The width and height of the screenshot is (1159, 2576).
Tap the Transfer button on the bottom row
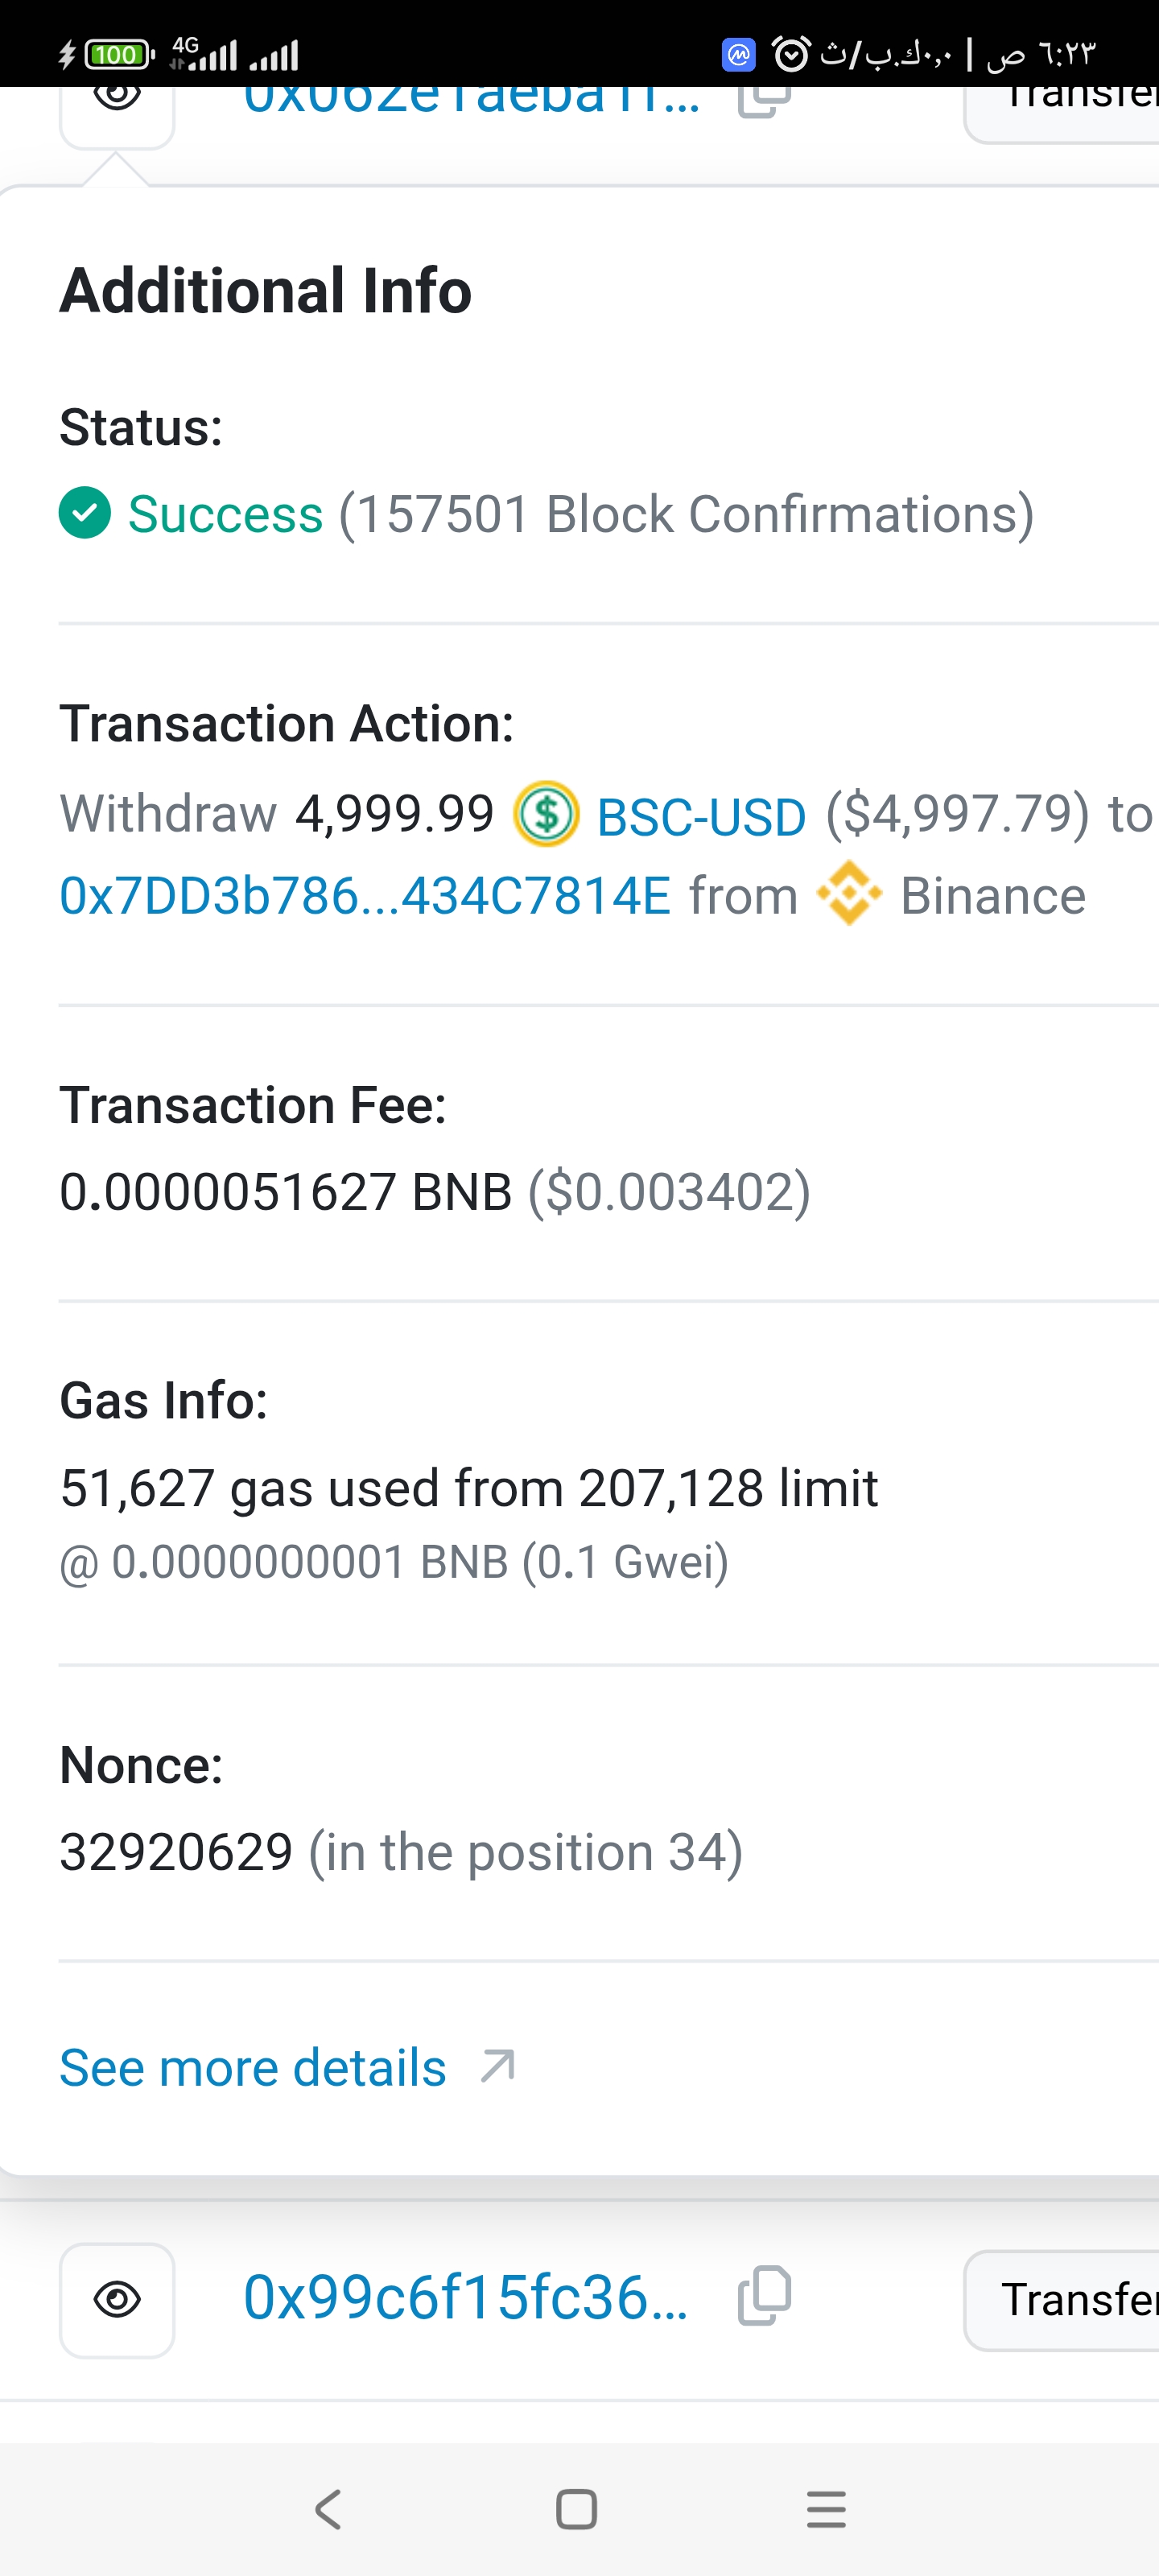(1075, 2300)
